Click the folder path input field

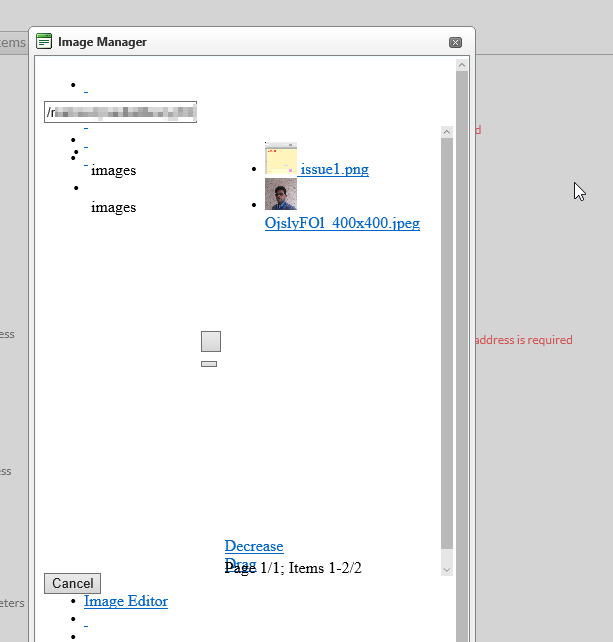tap(120, 112)
